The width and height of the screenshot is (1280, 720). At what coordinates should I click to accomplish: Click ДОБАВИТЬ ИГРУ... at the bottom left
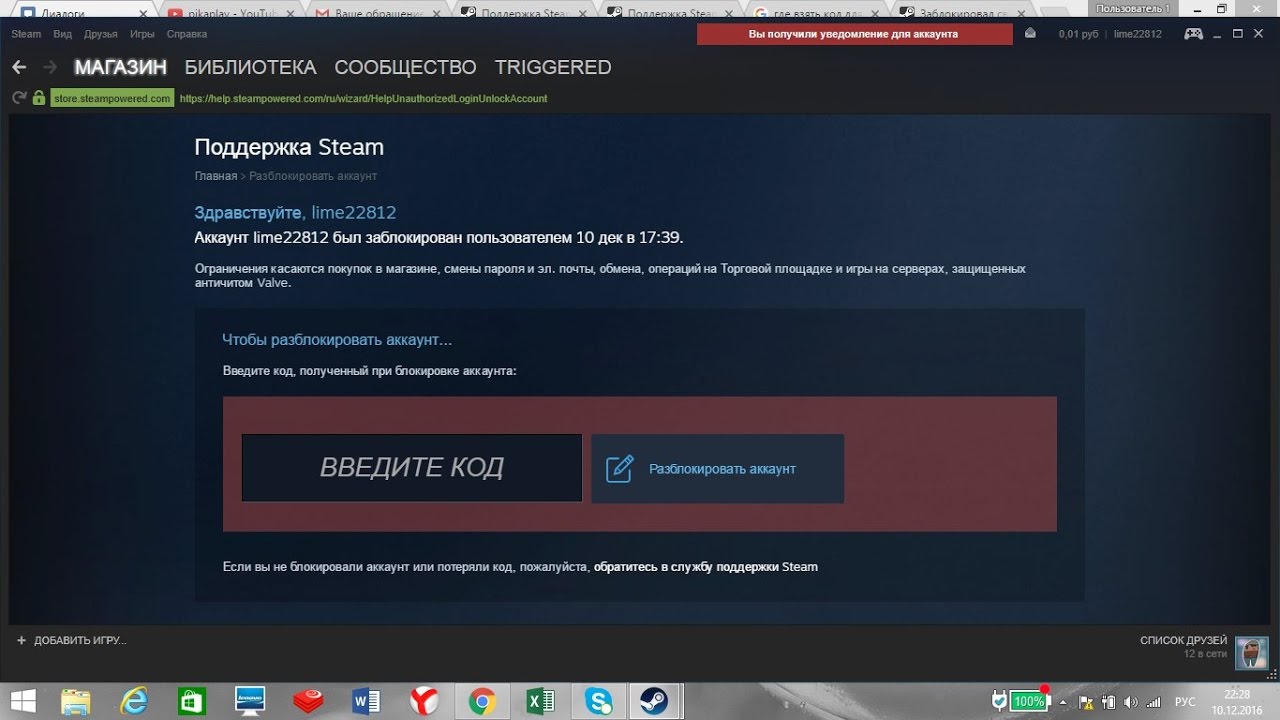80,640
